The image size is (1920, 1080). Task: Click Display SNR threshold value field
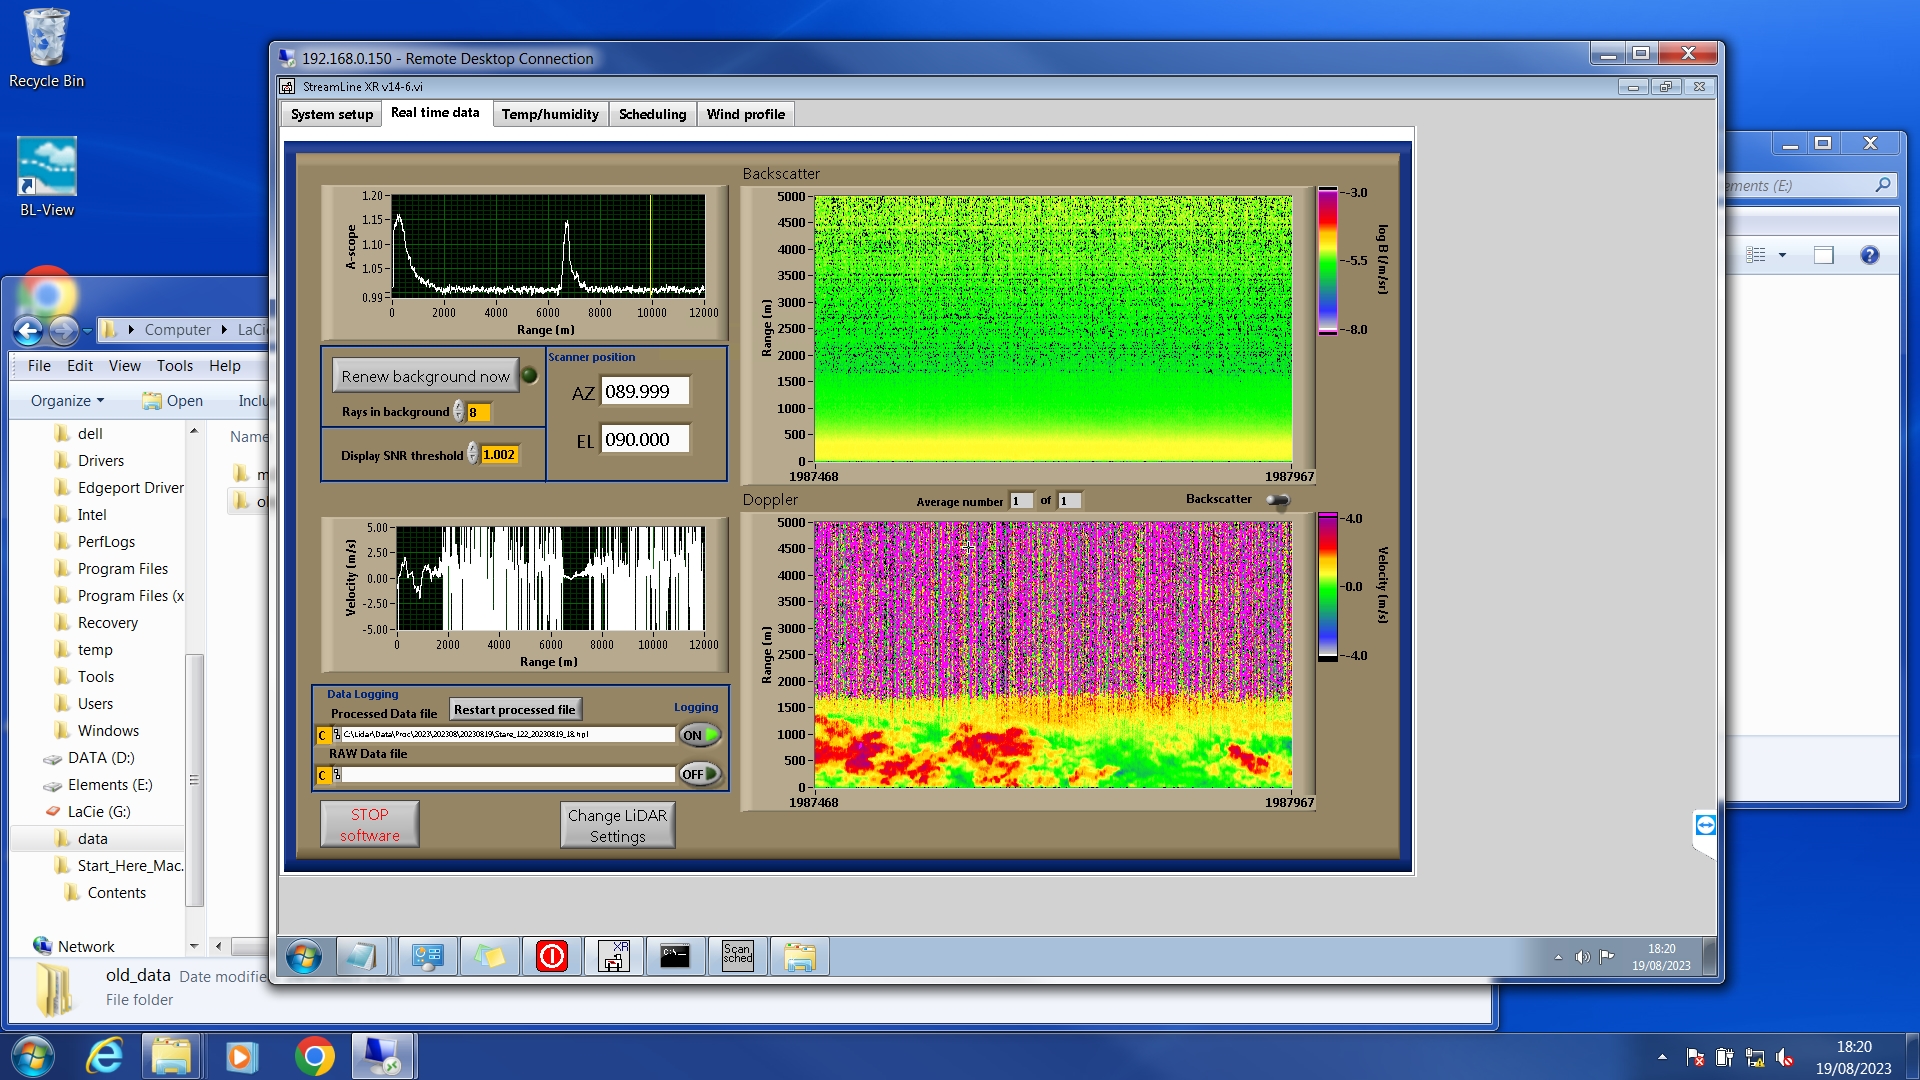coord(499,455)
